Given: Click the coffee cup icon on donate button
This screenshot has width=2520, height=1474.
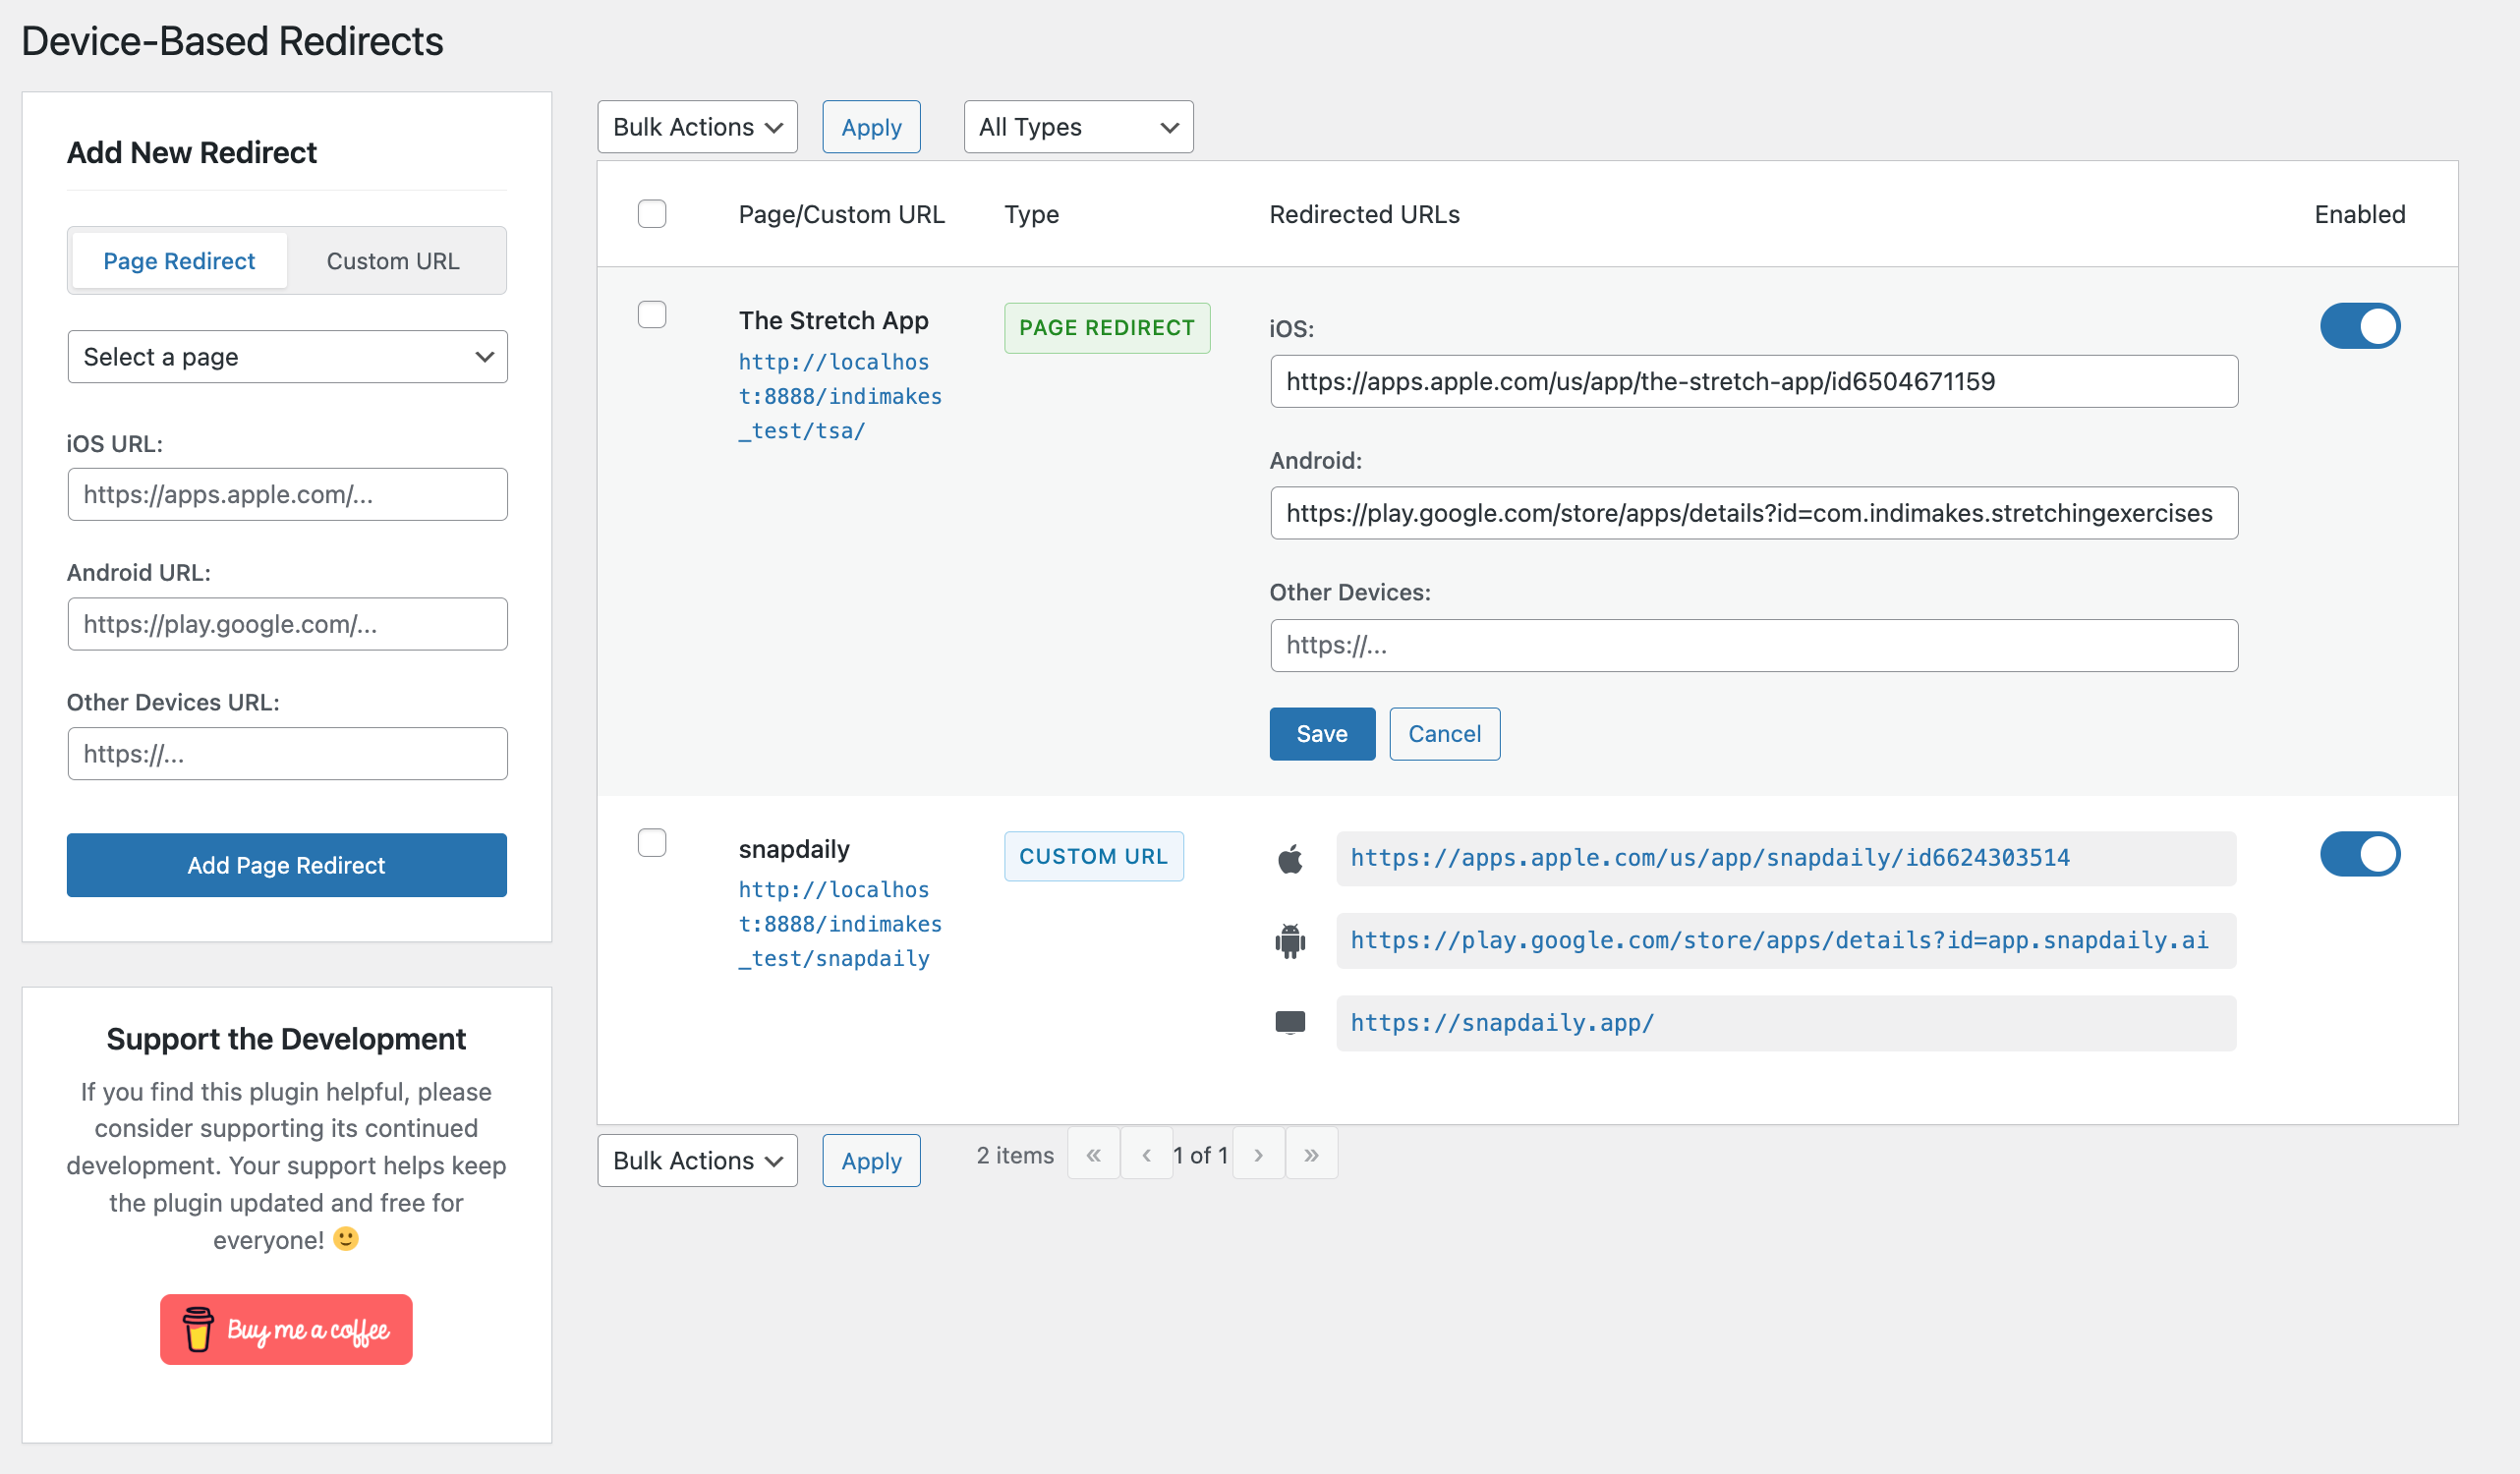Looking at the screenshot, I should pos(198,1329).
